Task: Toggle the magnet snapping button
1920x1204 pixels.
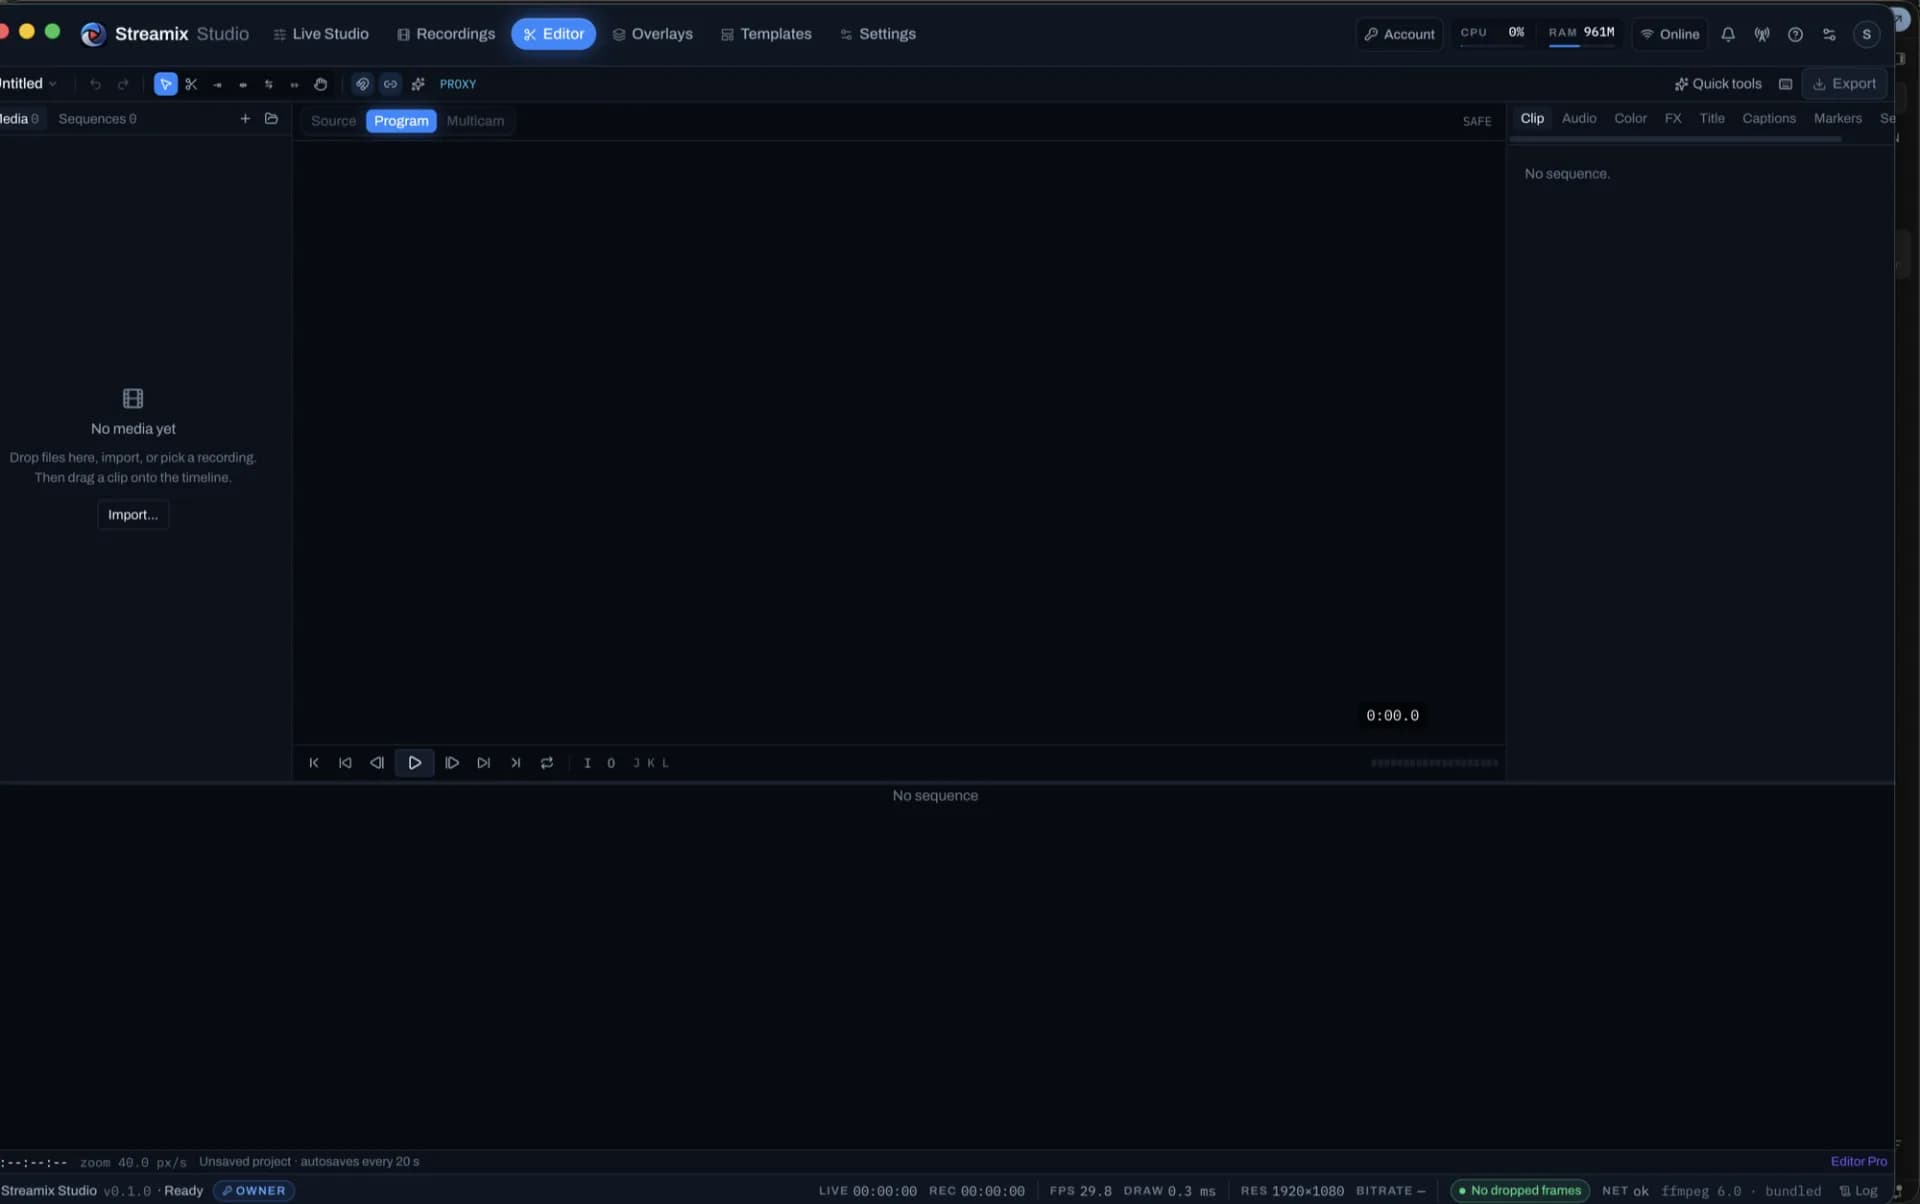Action: (x=363, y=84)
